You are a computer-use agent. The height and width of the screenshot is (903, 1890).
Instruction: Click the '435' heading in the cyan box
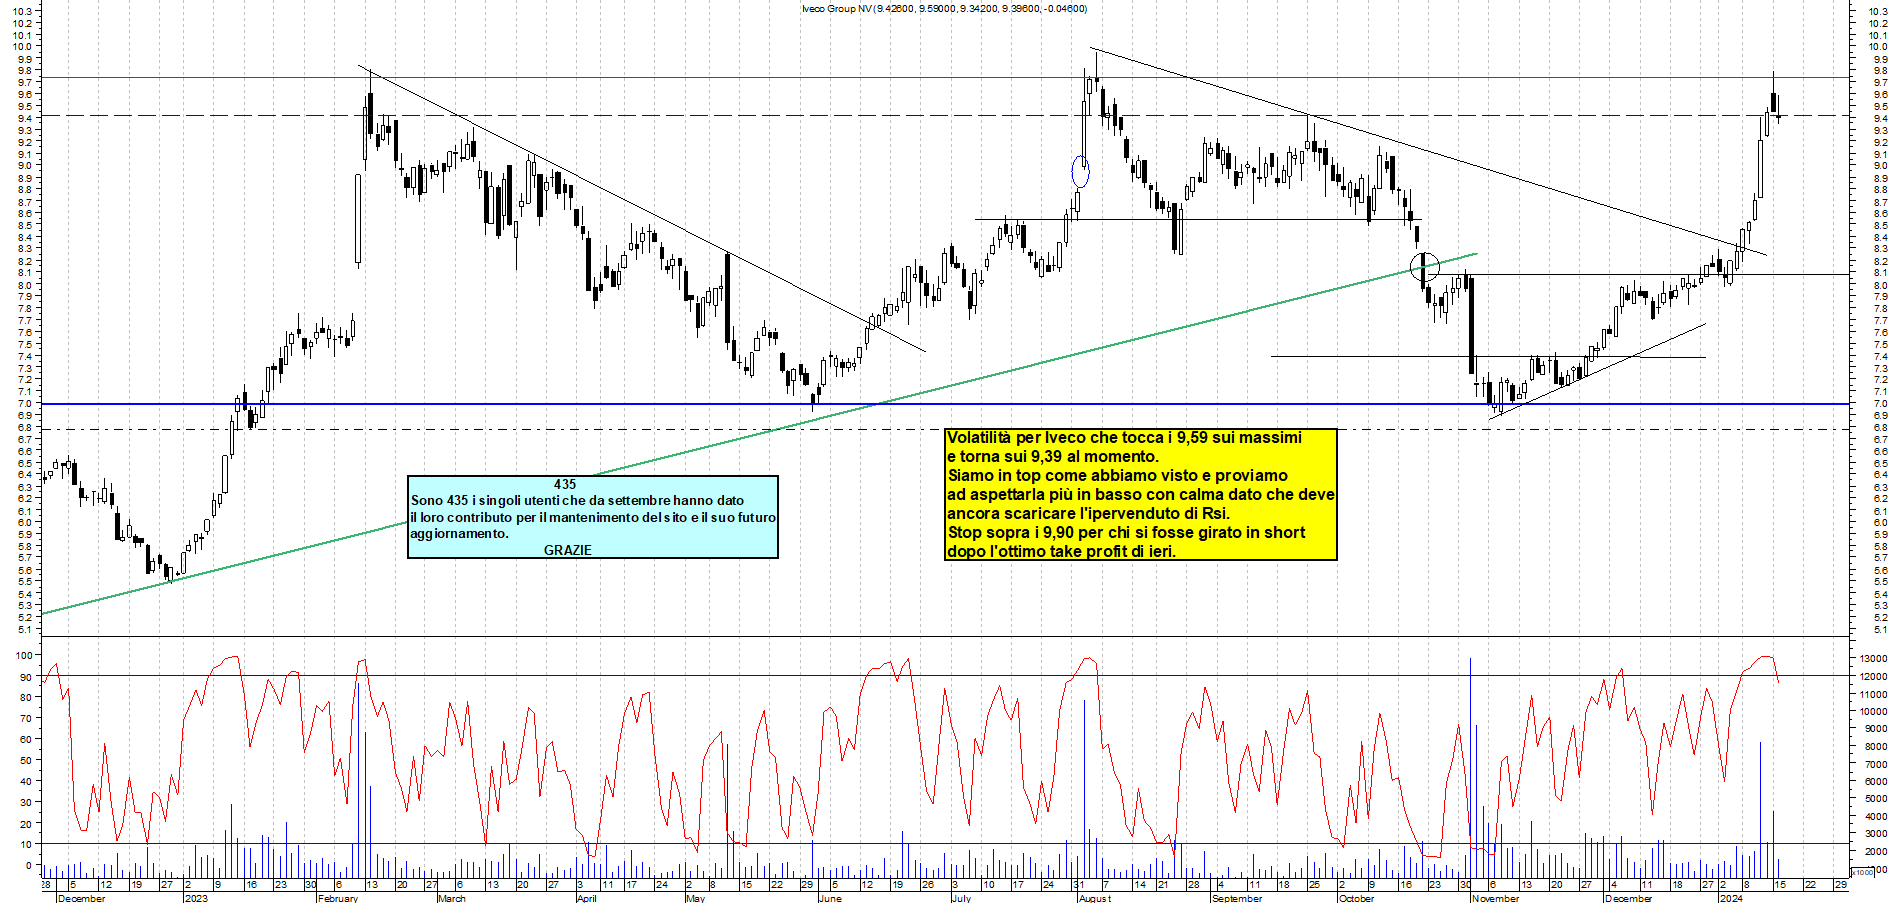(x=565, y=484)
